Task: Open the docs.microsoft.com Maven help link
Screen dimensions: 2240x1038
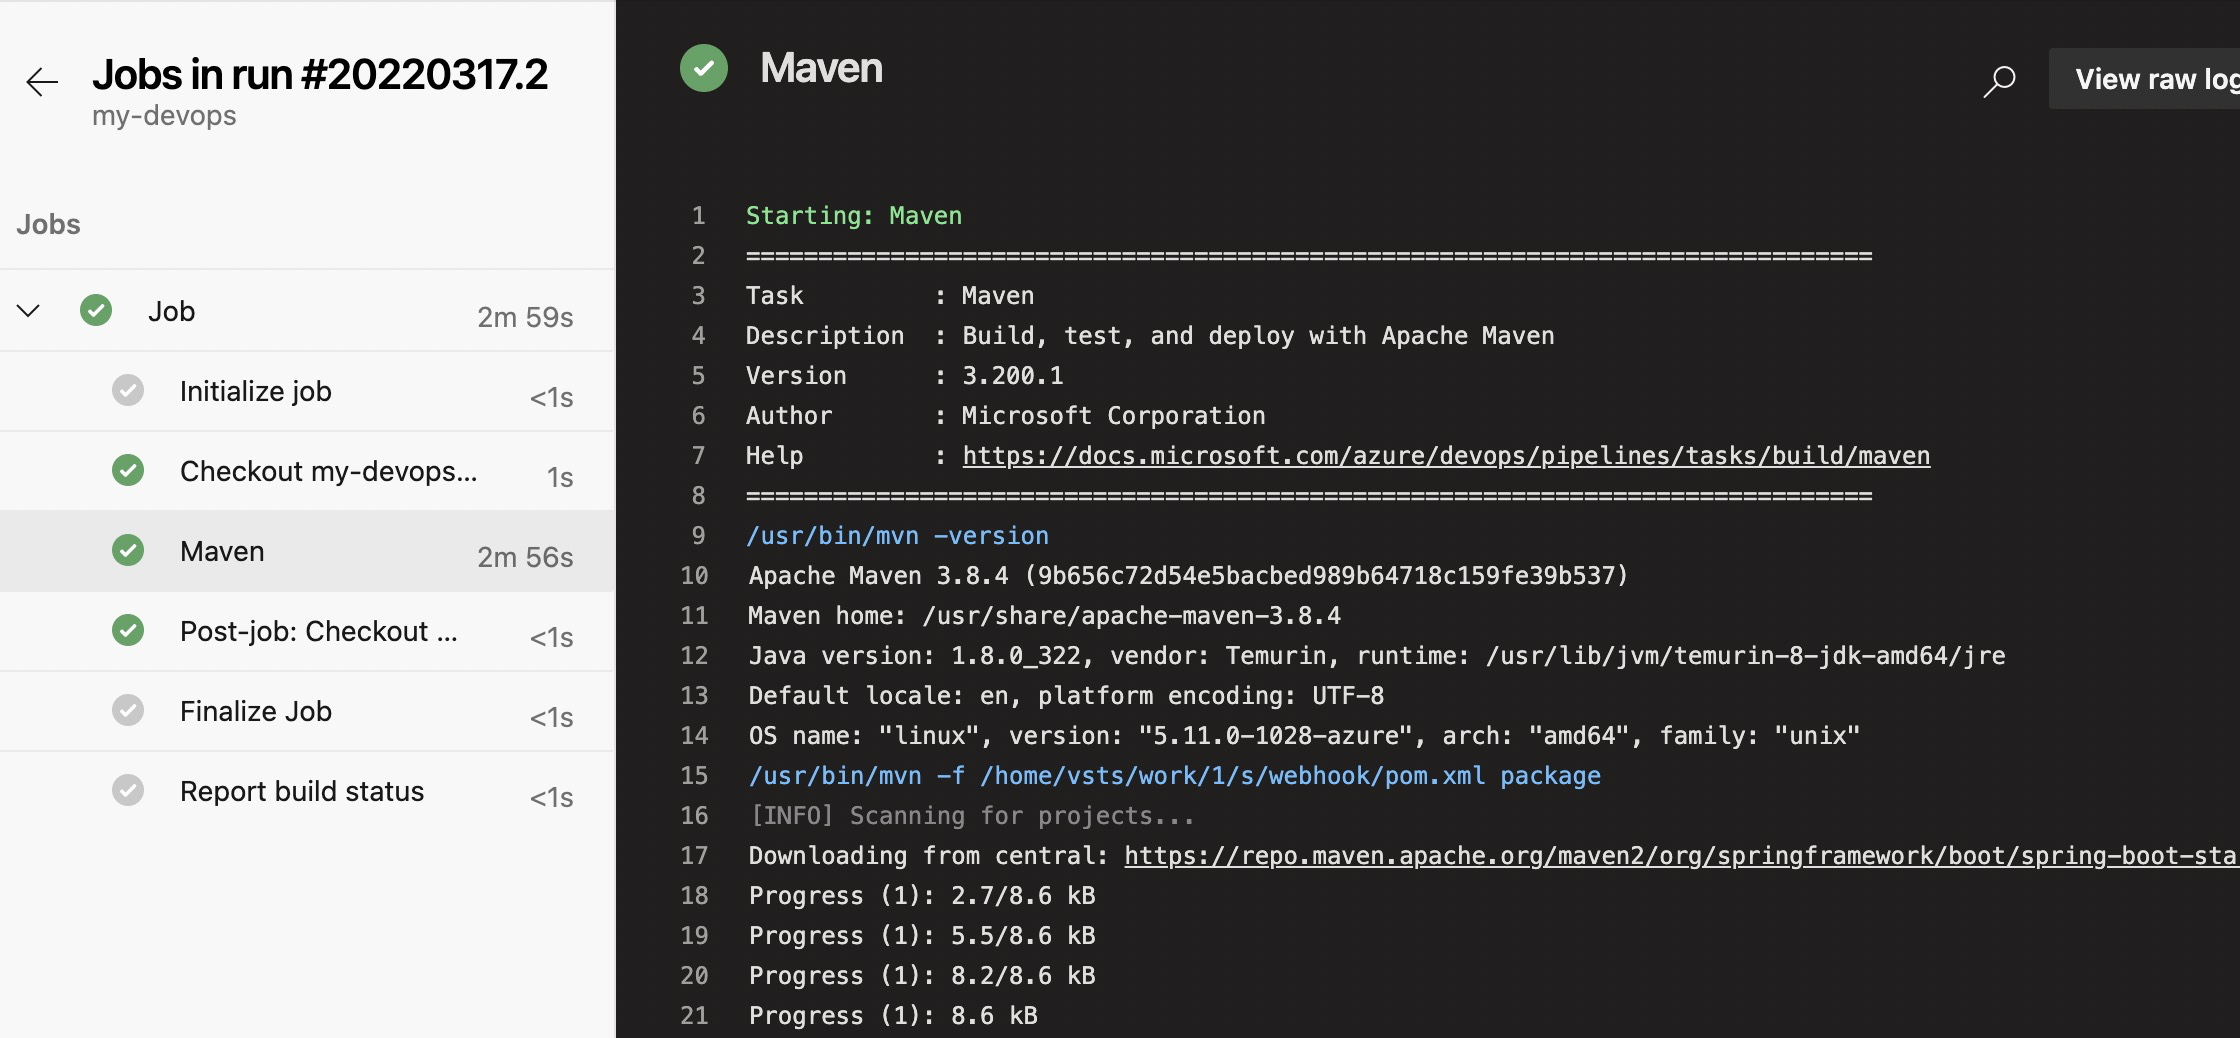Action: (x=1446, y=456)
